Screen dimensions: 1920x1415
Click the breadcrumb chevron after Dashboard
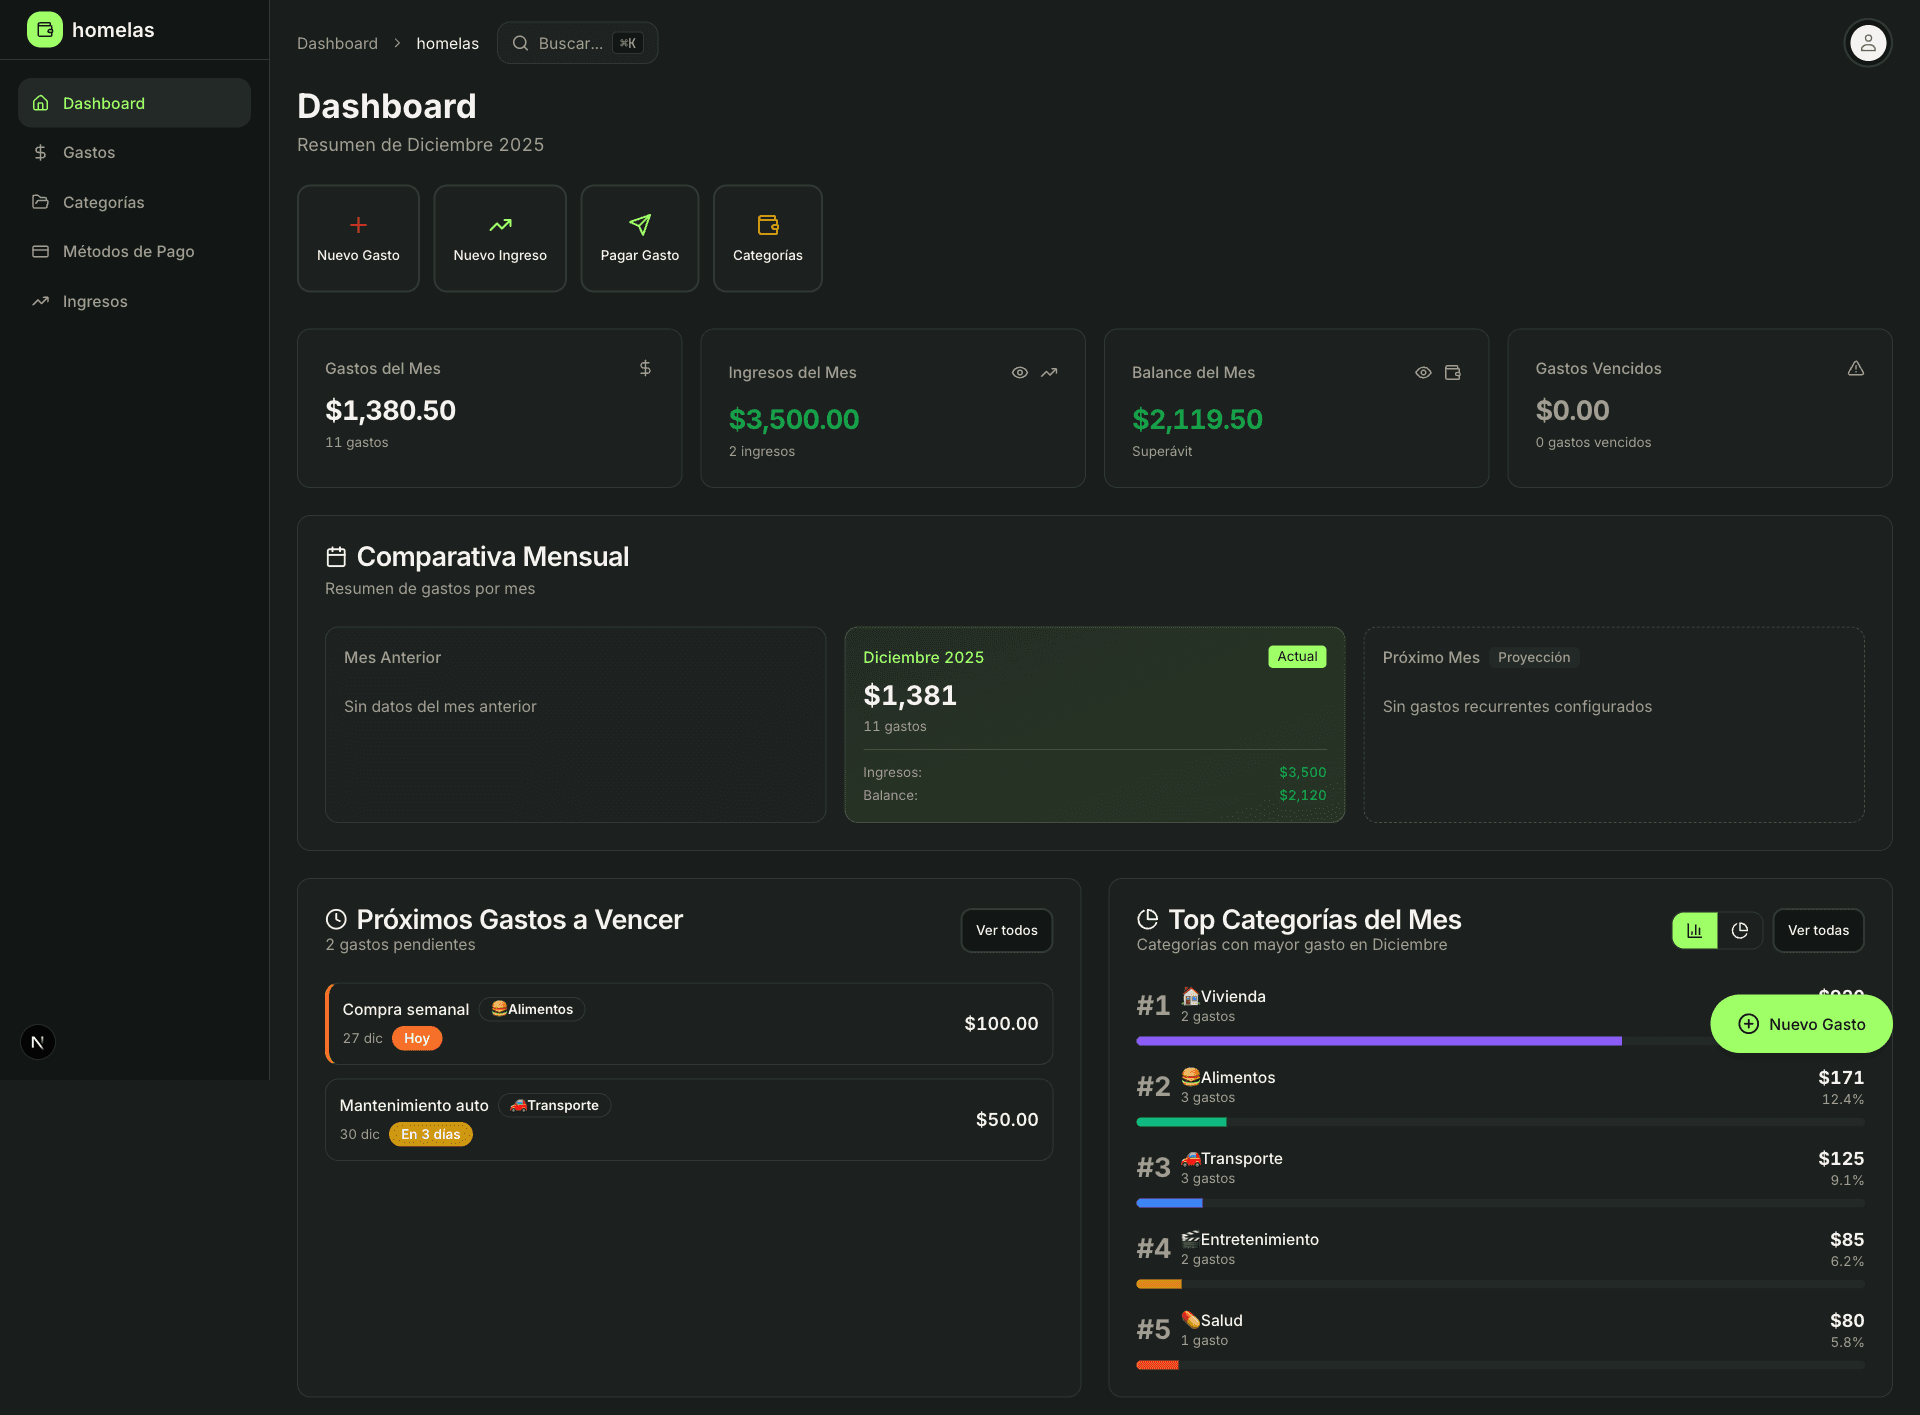[397, 43]
